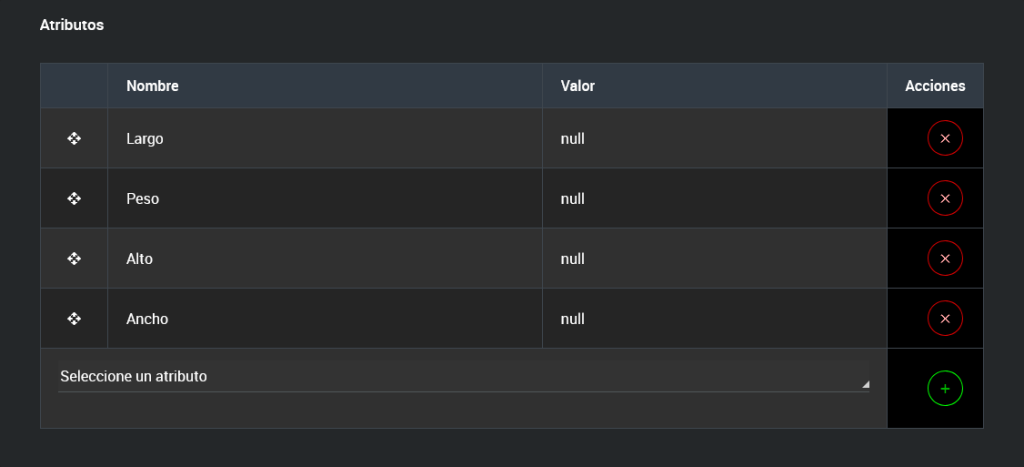Click the Alto row's null value
Viewport: 1024px width, 467px height.
[573, 259]
